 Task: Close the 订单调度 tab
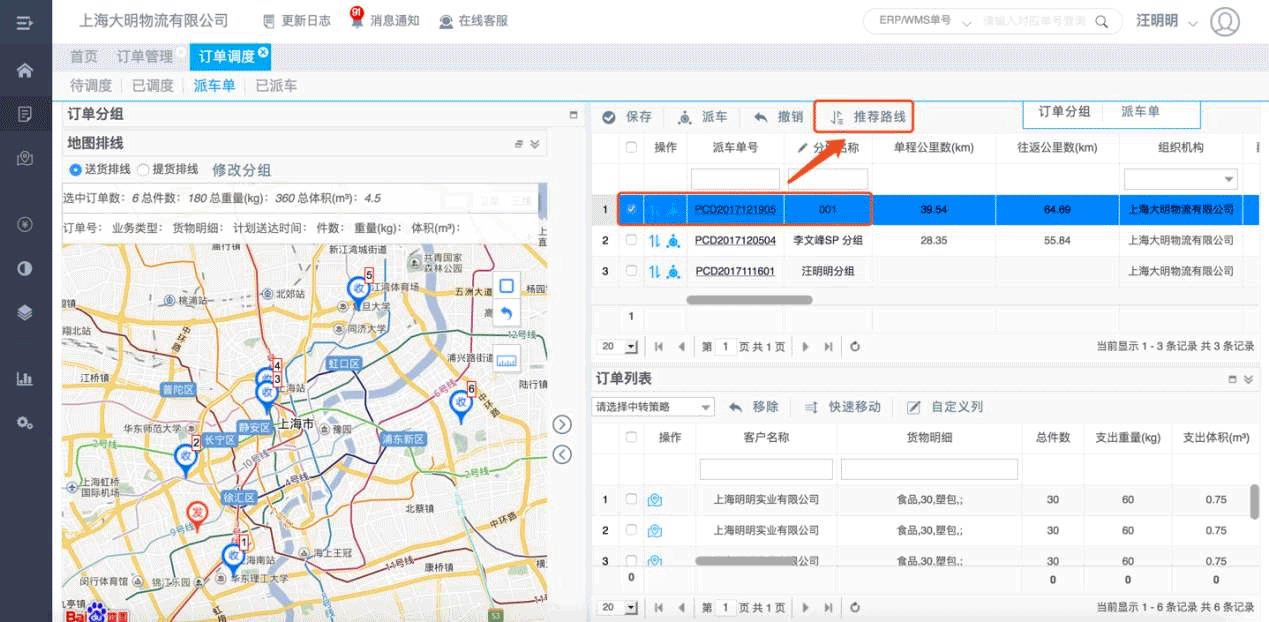click(263, 52)
